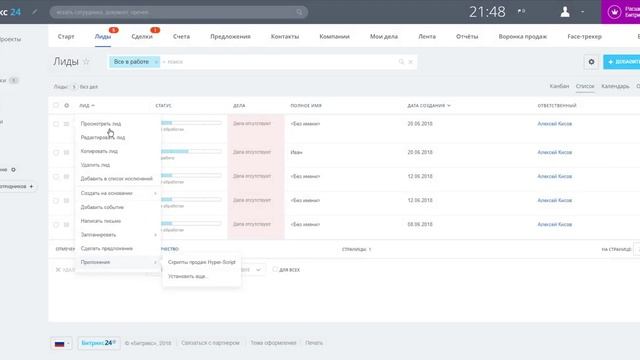Click the crown icon in the purple banner
This screenshot has height=360, width=640.
click(614, 12)
